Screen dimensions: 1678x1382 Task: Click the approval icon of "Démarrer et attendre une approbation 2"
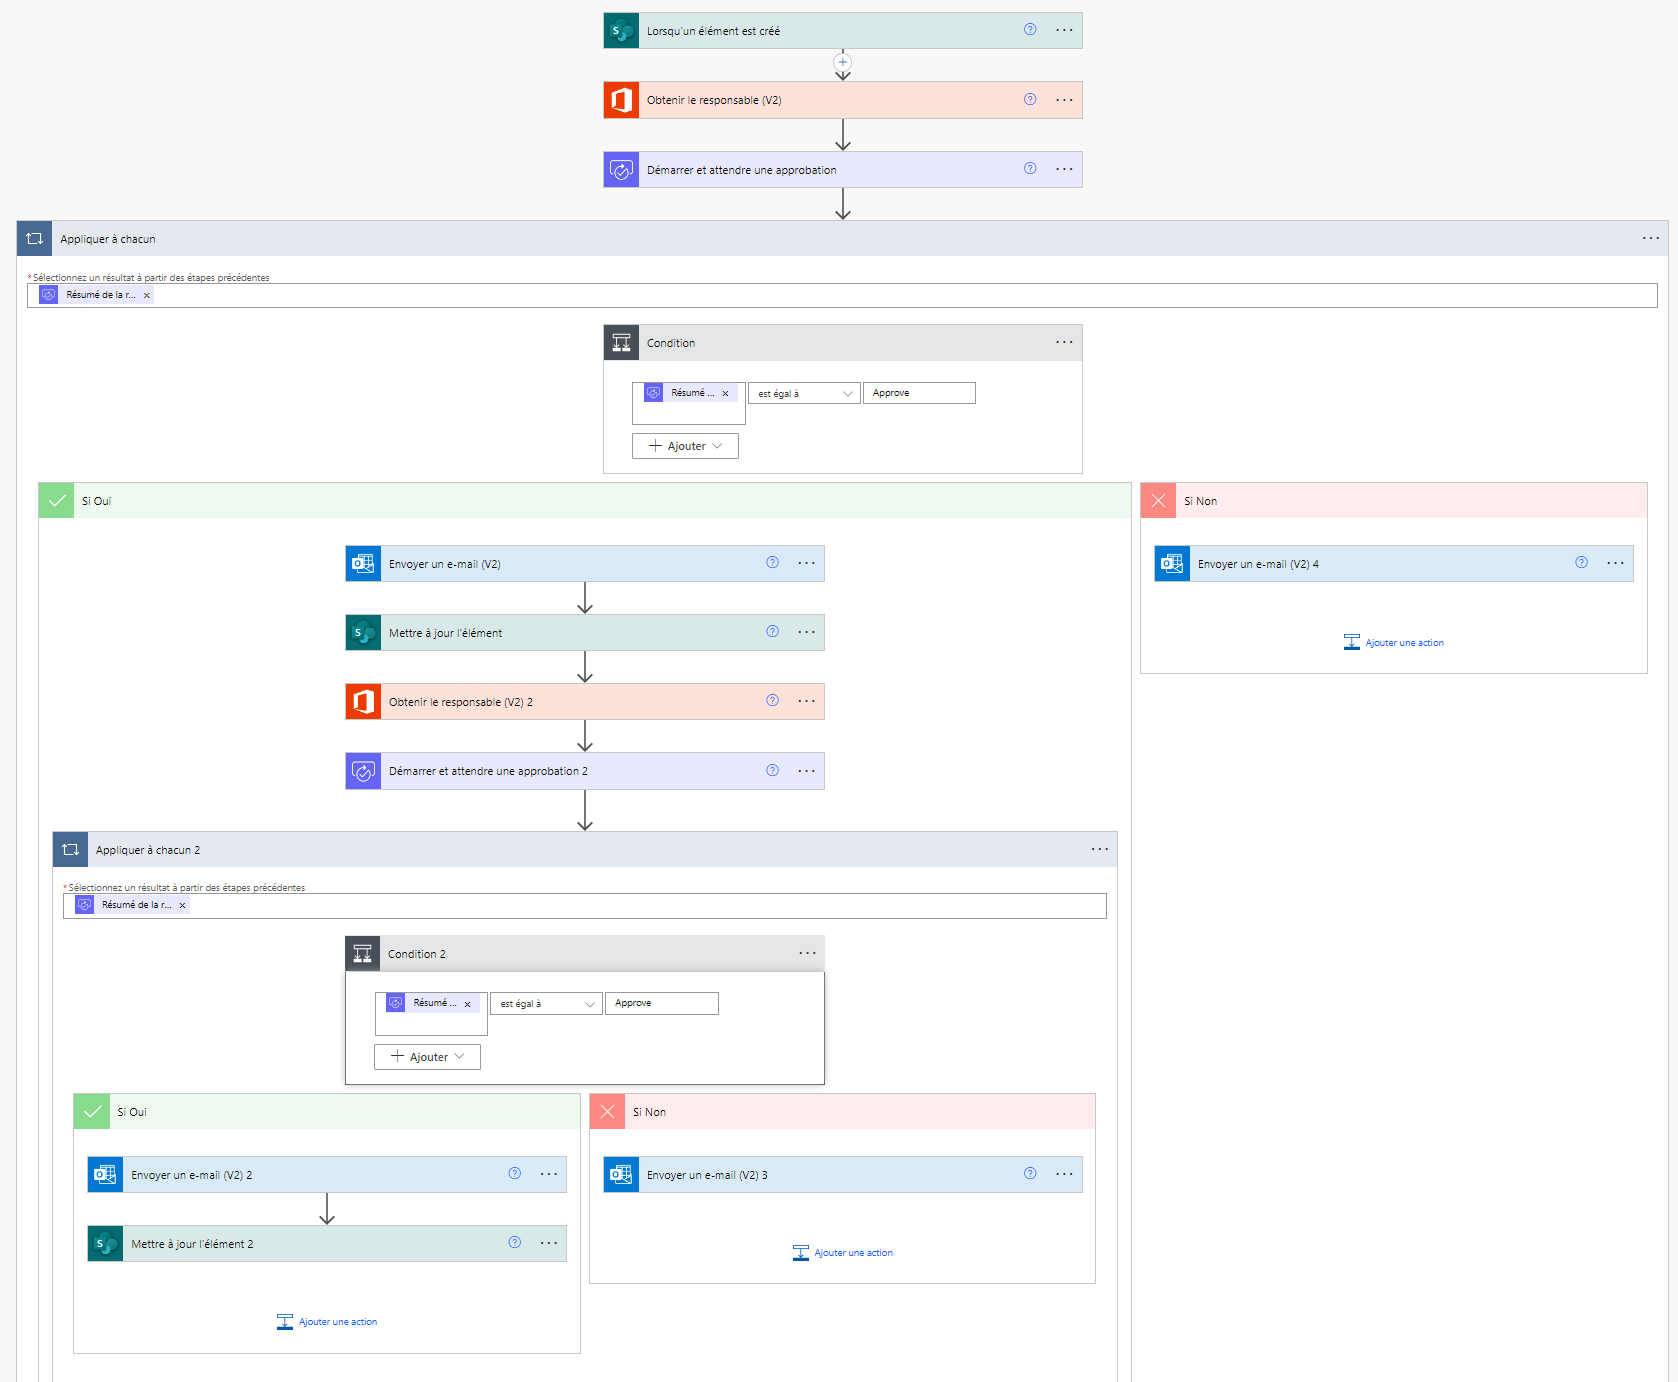tap(363, 771)
